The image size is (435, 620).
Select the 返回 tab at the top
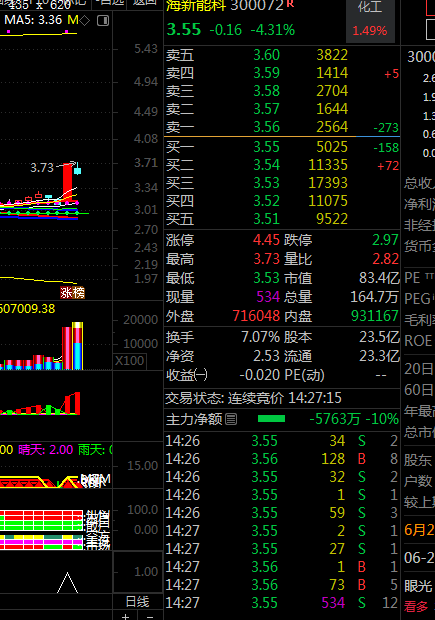(144, 2)
